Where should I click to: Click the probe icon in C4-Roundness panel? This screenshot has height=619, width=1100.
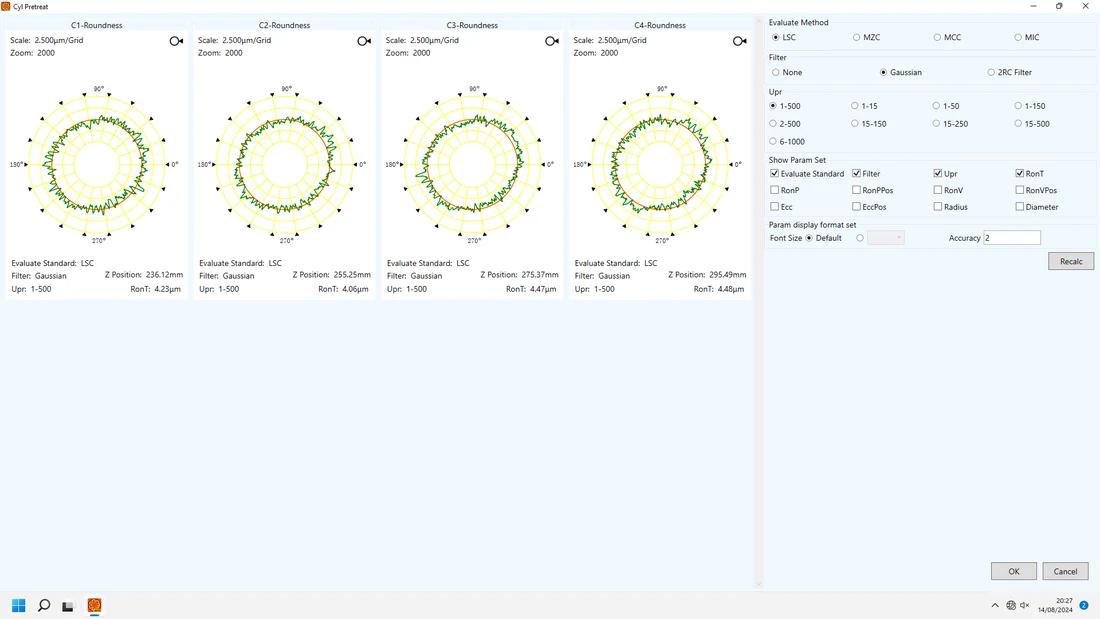tap(739, 41)
